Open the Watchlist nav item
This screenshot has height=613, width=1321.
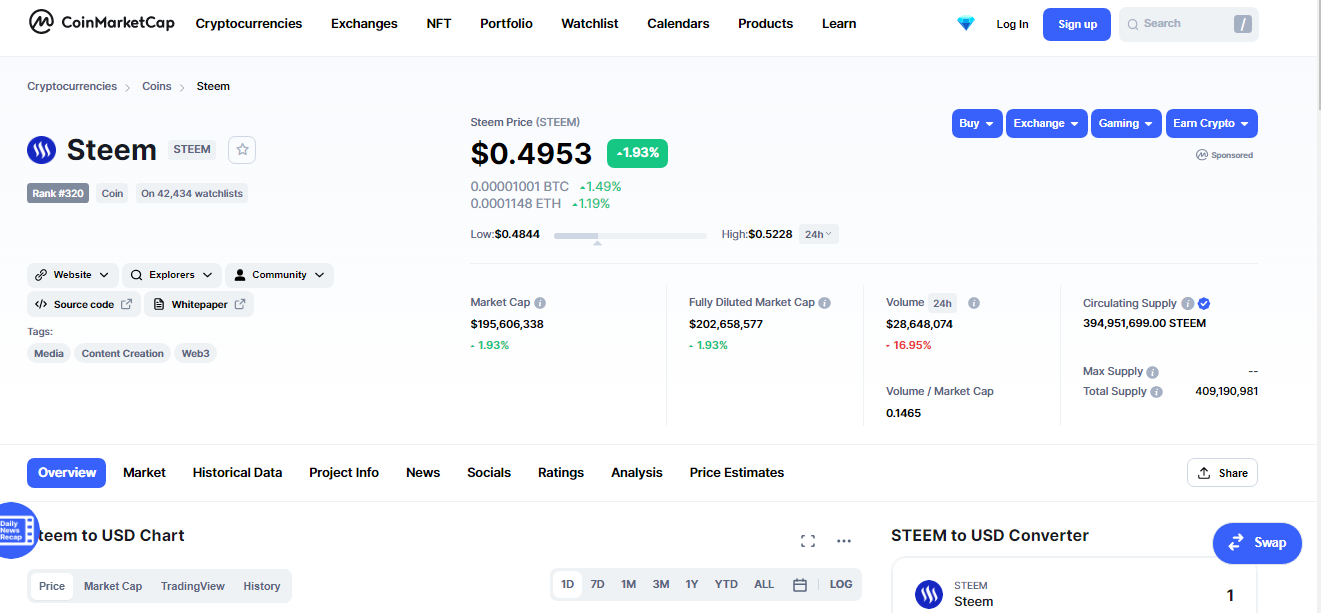coord(590,23)
